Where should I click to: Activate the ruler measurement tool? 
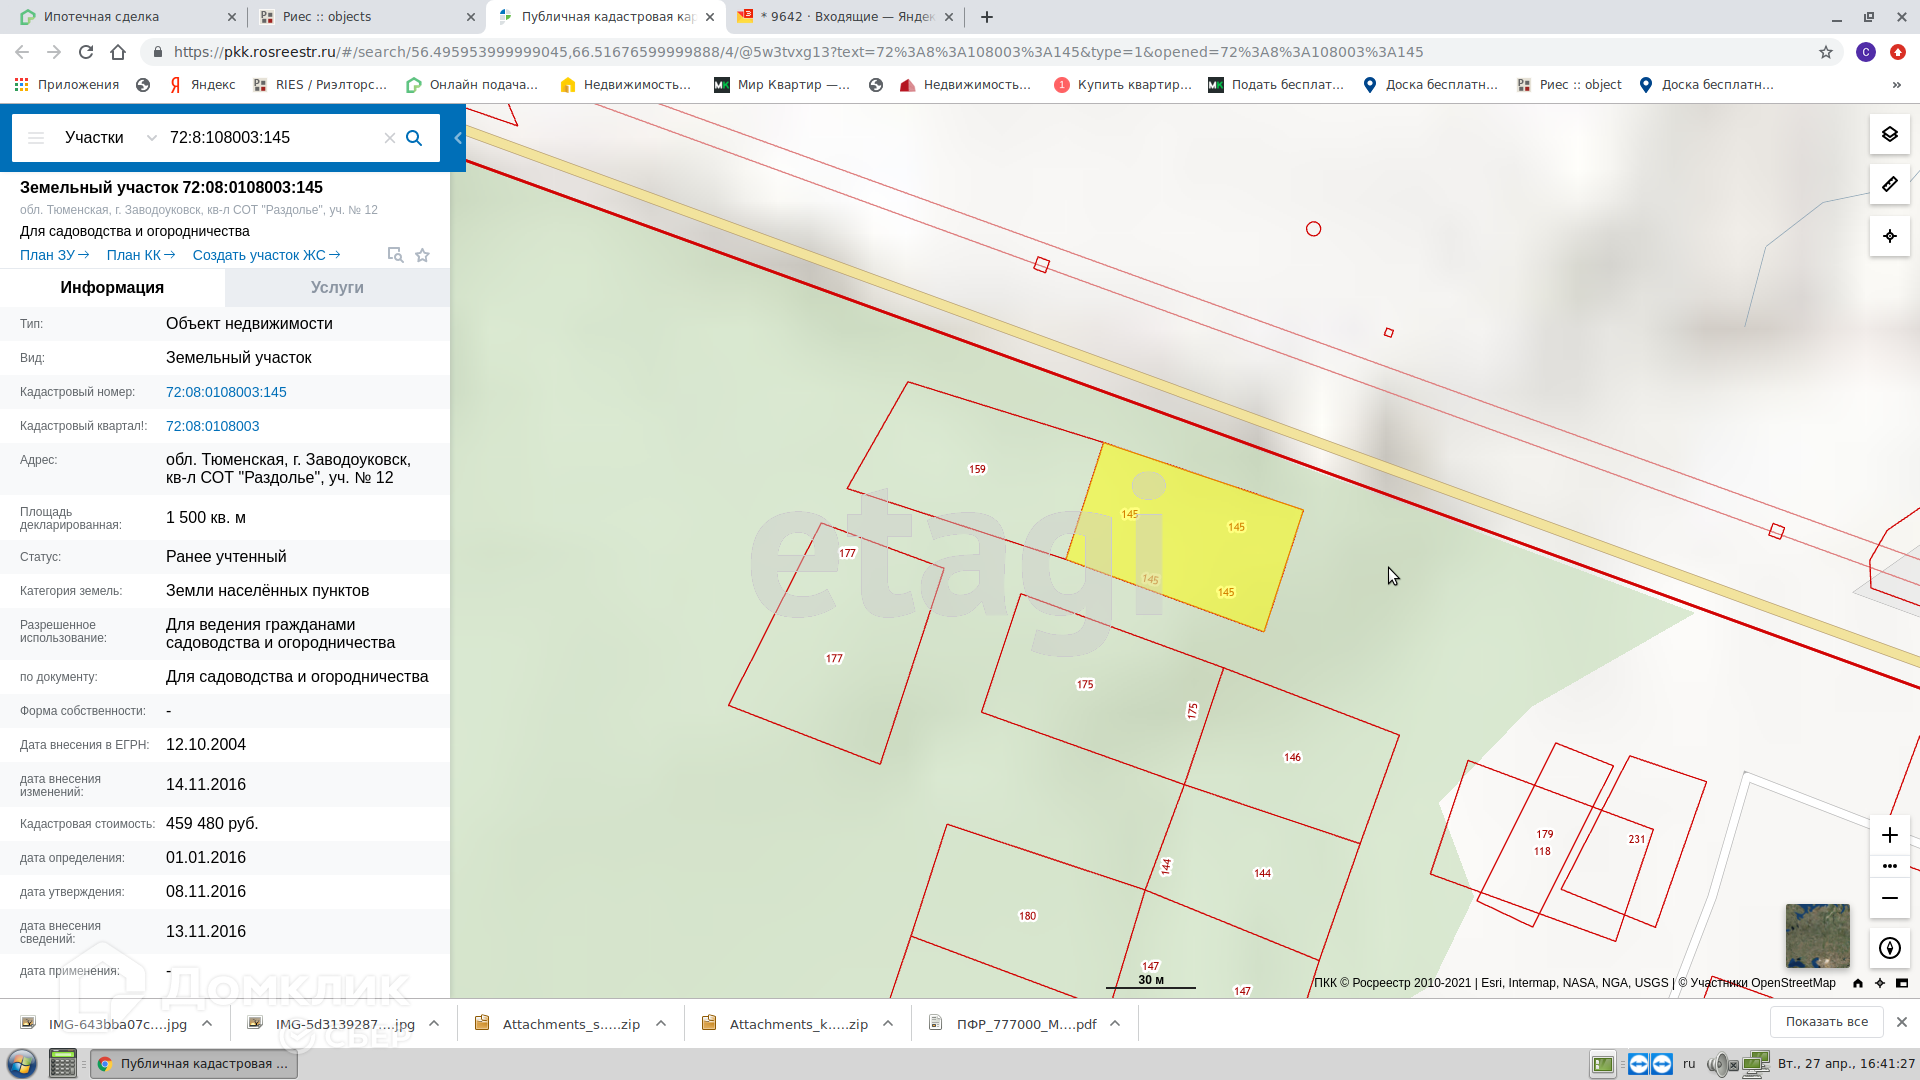point(1889,185)
